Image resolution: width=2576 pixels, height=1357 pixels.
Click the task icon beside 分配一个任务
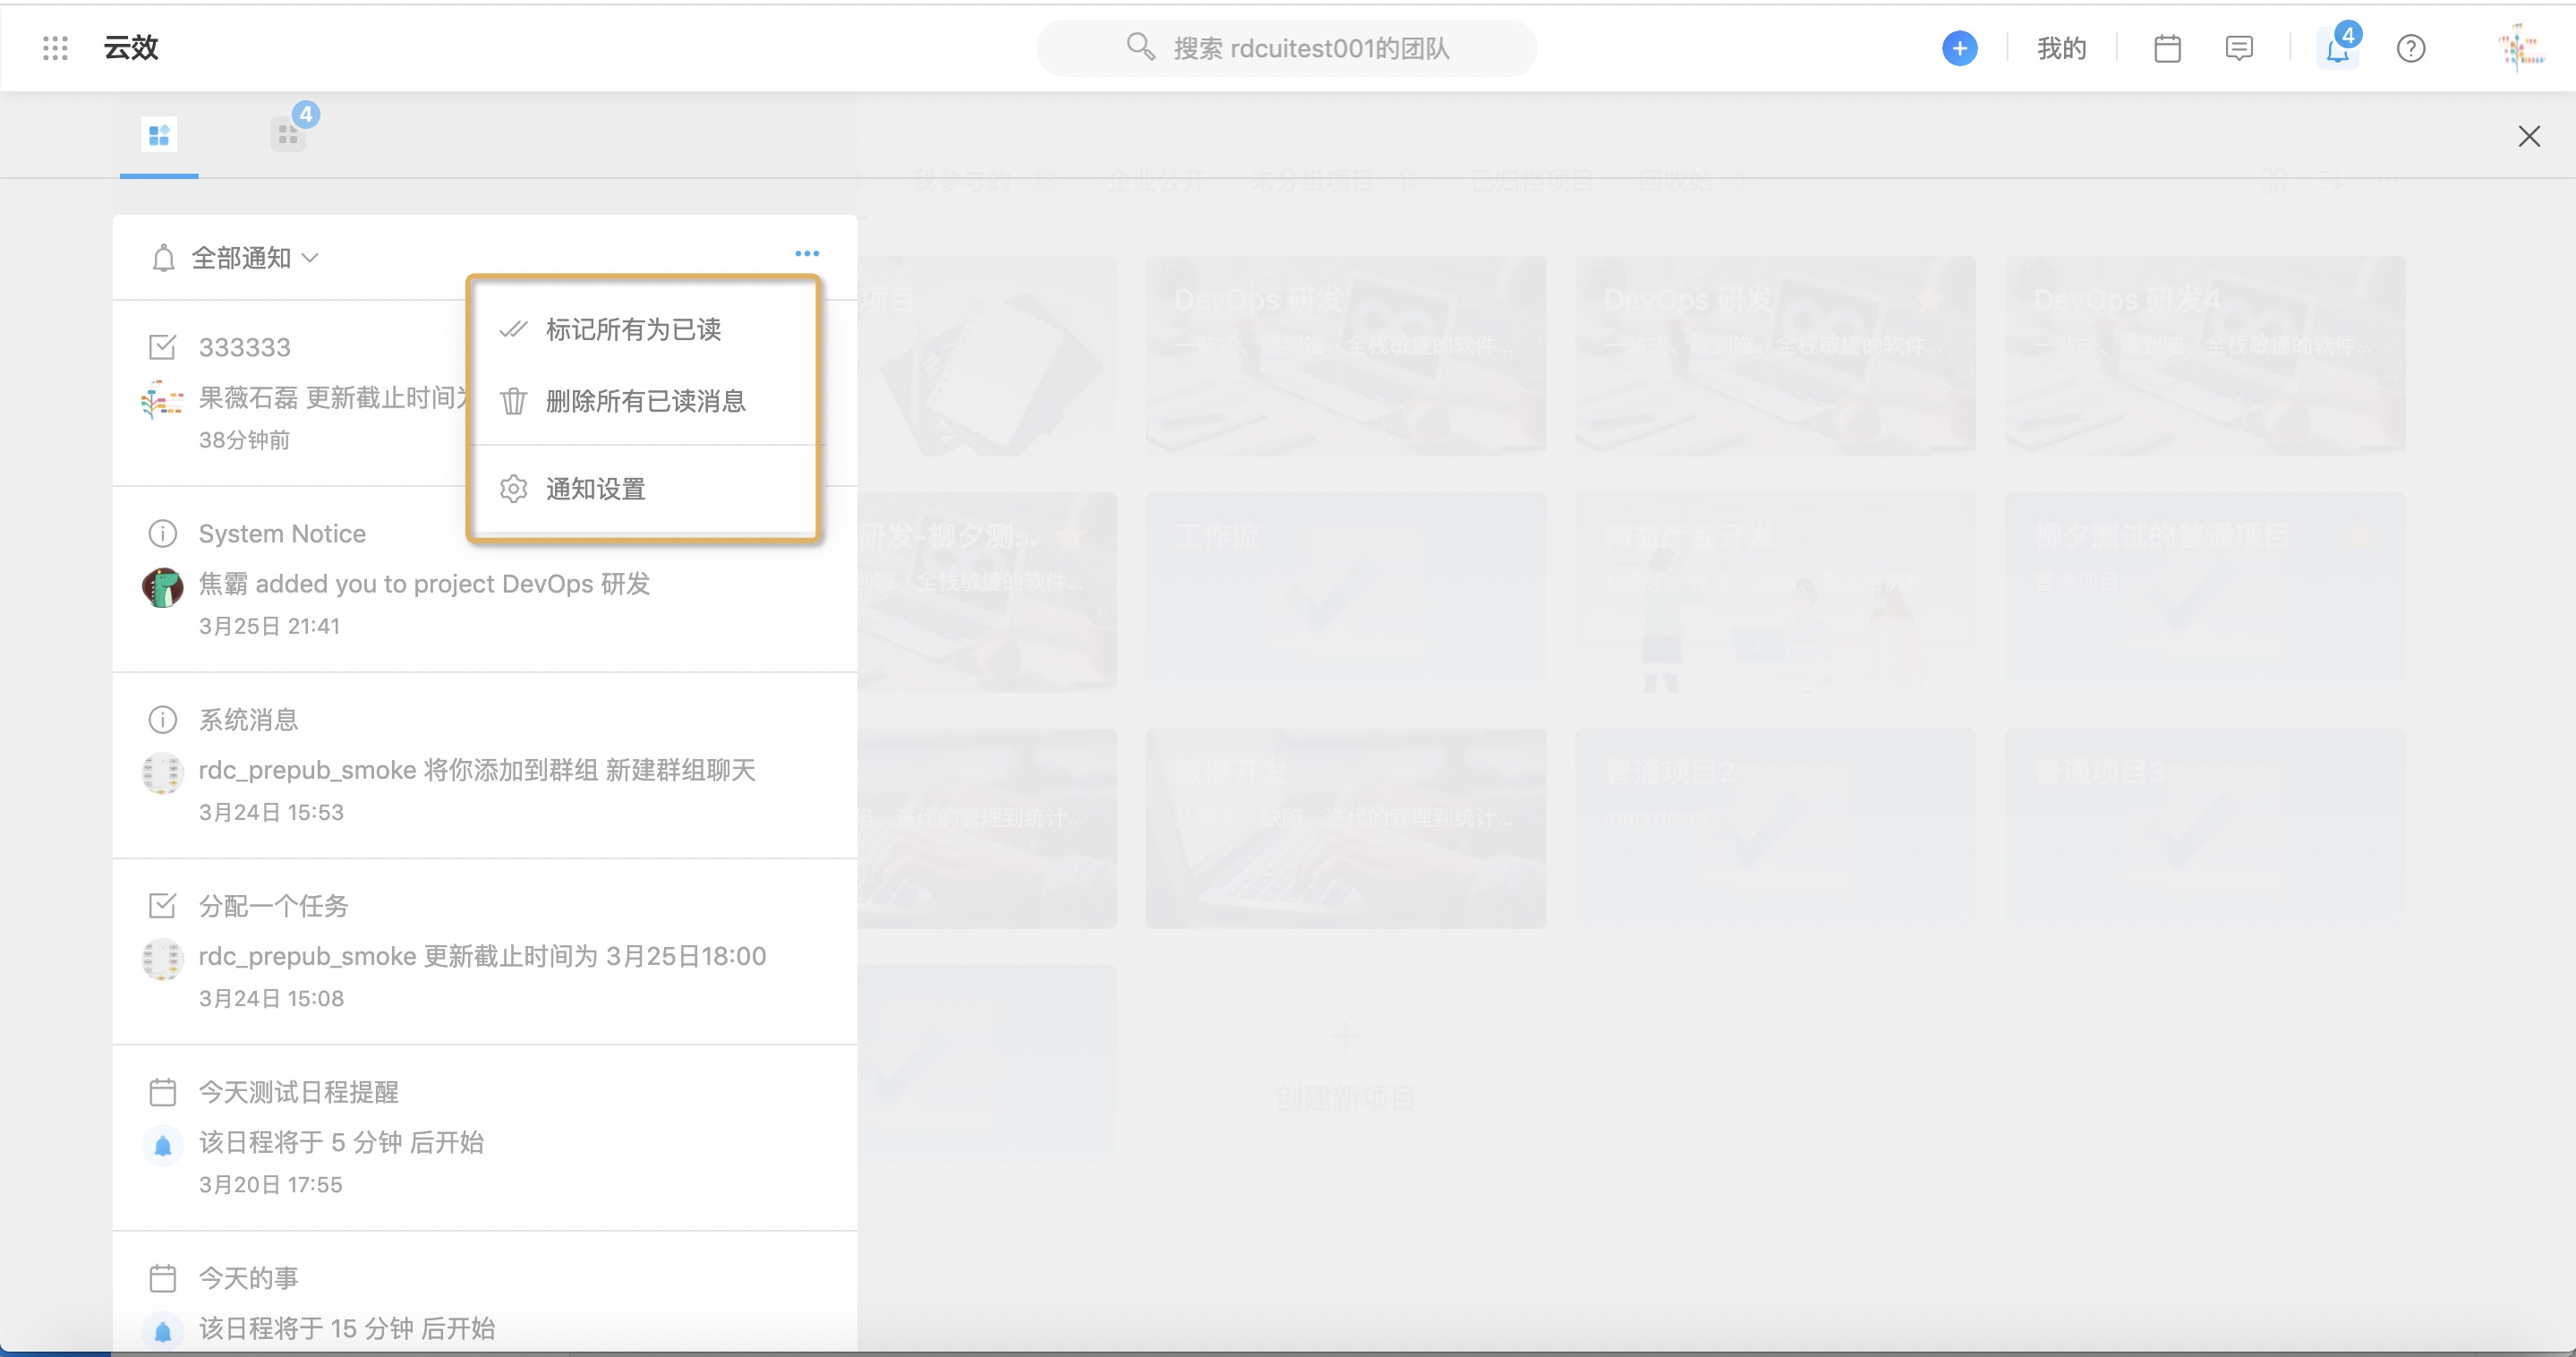162,905
